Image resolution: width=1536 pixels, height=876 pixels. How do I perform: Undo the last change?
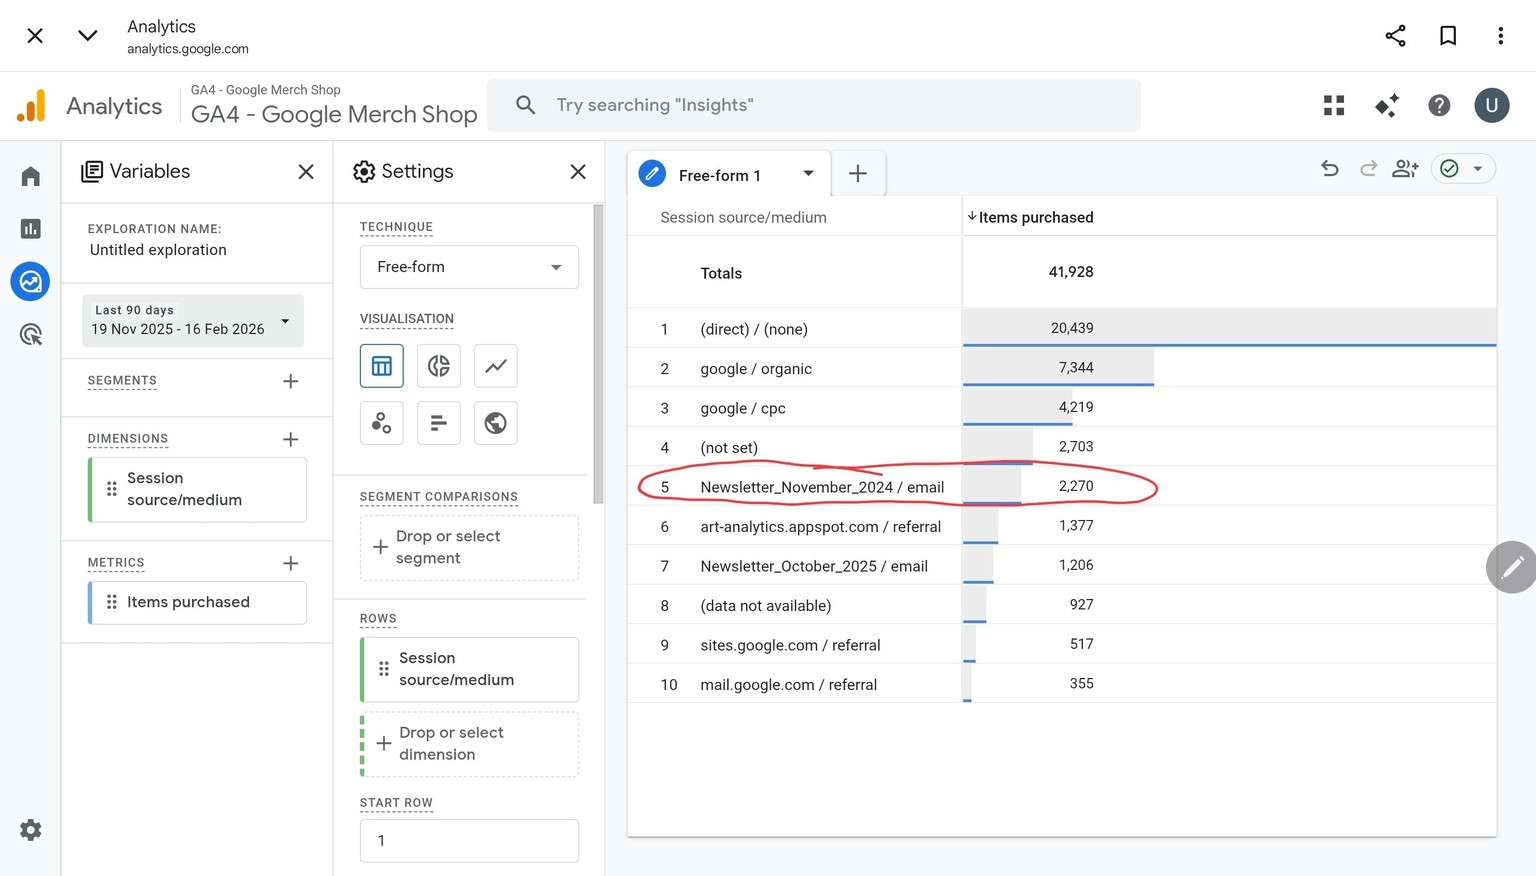pyautogui.click(x=1330, y=168)
